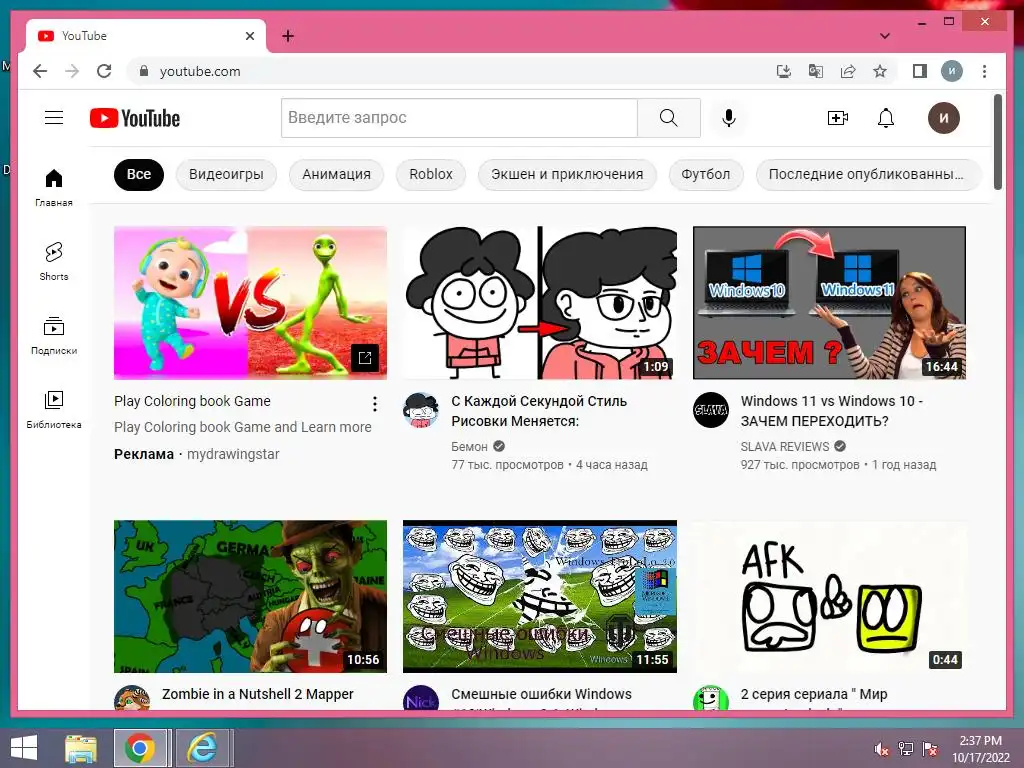Reload the page
The image size is (1024, 768).
(x=104, y=71)
